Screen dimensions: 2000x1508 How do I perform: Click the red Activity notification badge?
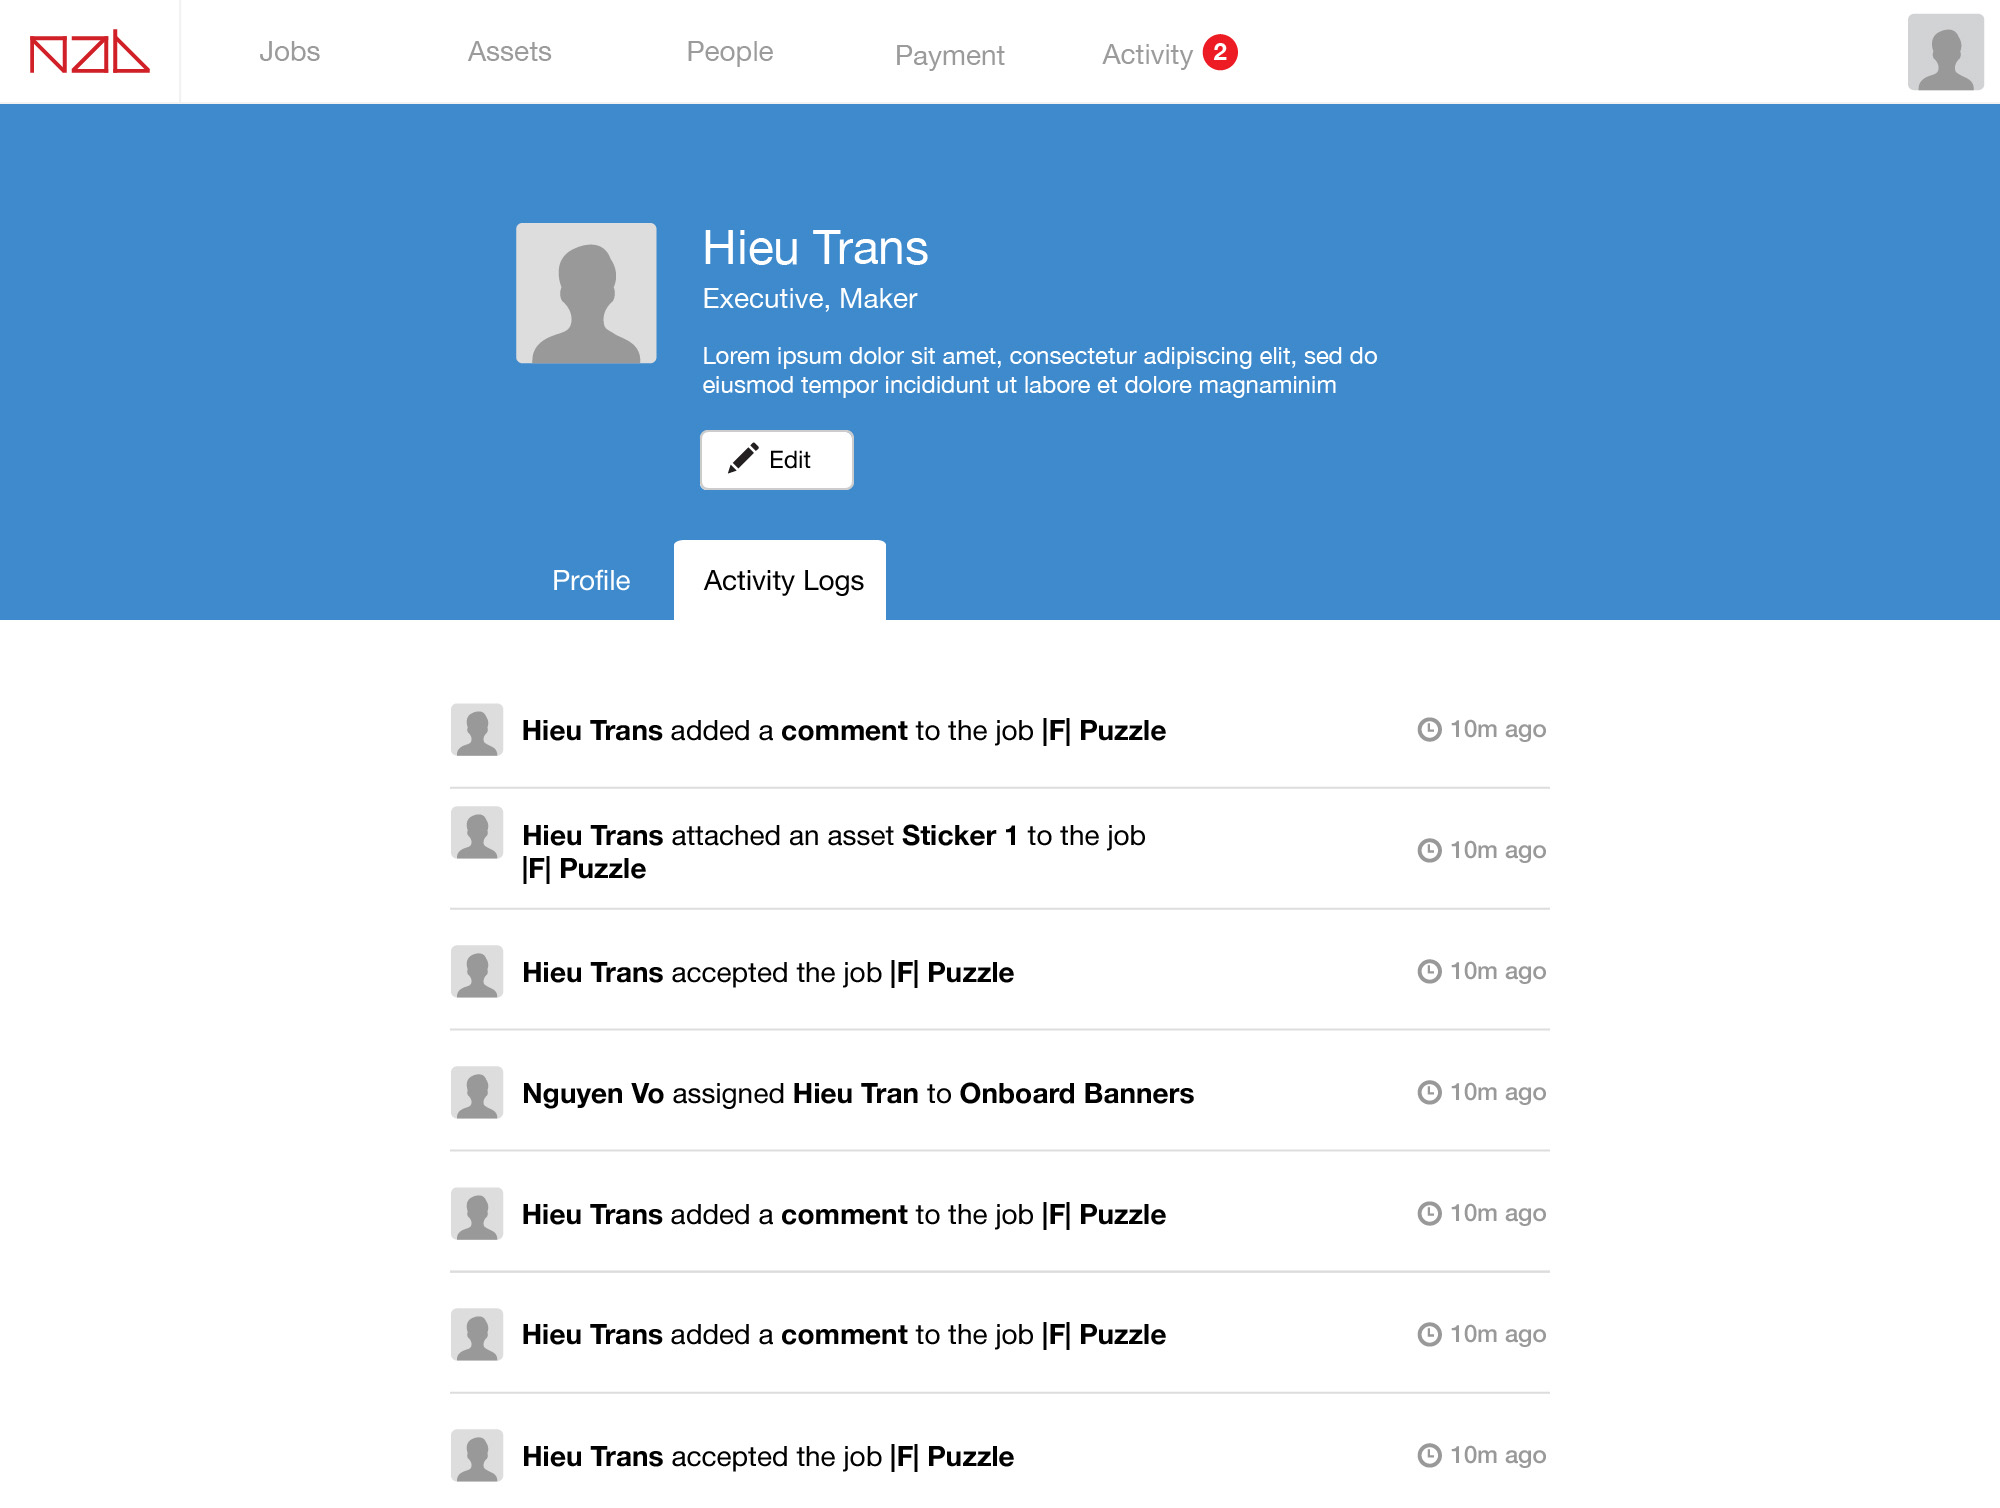(1219, 52)
